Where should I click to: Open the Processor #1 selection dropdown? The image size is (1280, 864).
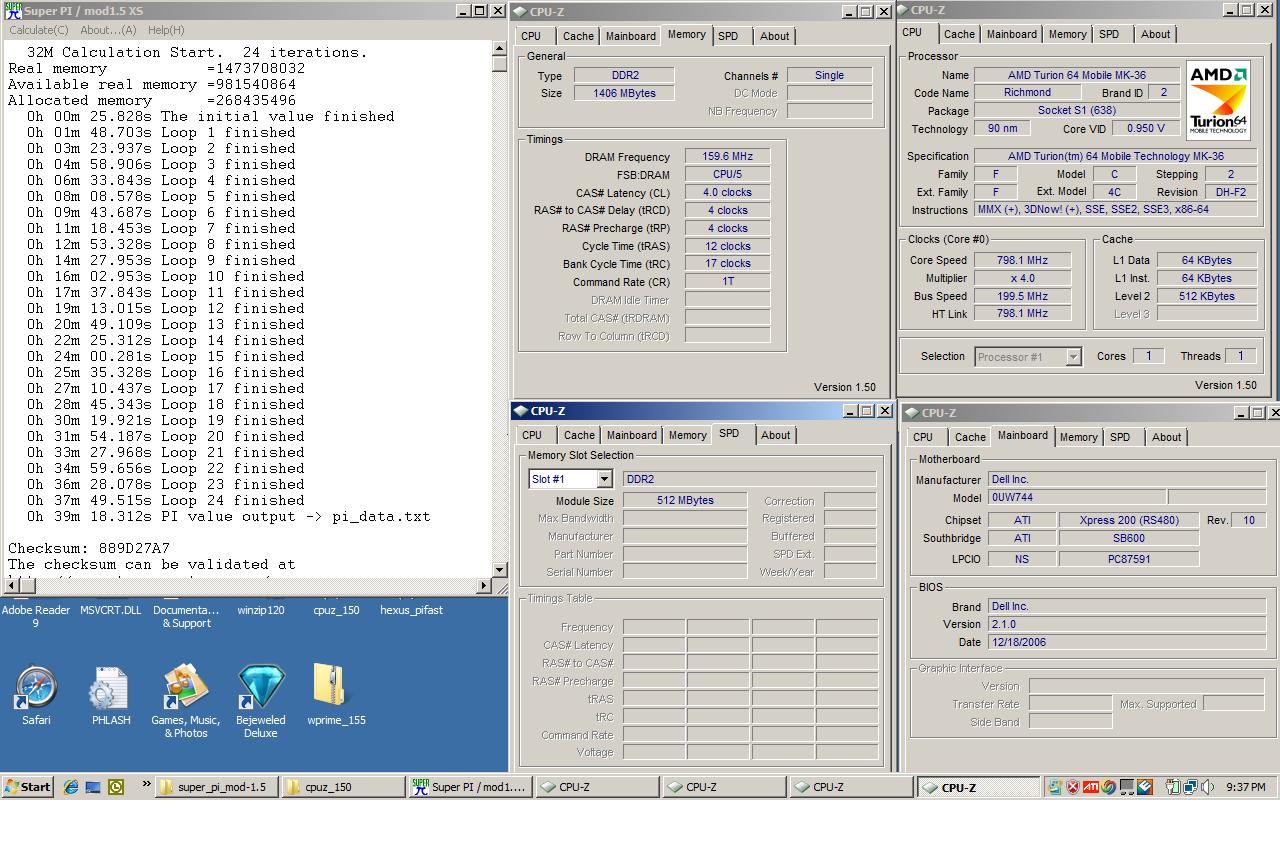[x=1073, y=357]
